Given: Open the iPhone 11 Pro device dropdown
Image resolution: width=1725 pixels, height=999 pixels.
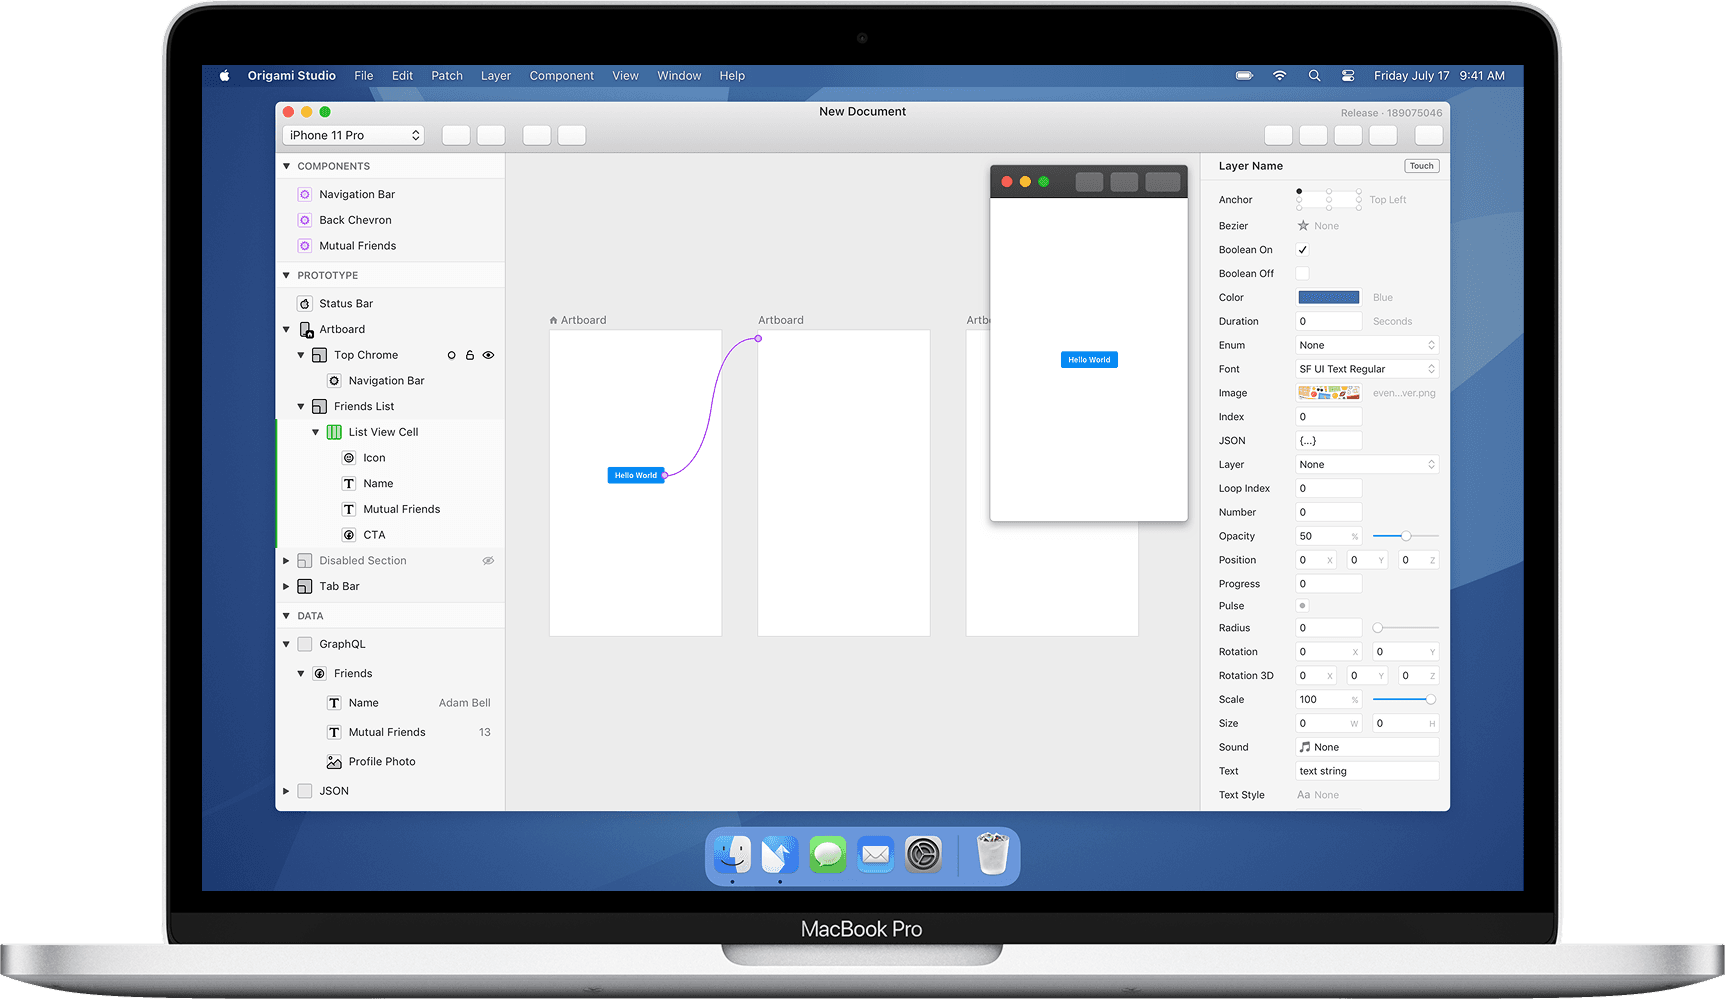Looking at the screenshot, I should click(354, 136).
